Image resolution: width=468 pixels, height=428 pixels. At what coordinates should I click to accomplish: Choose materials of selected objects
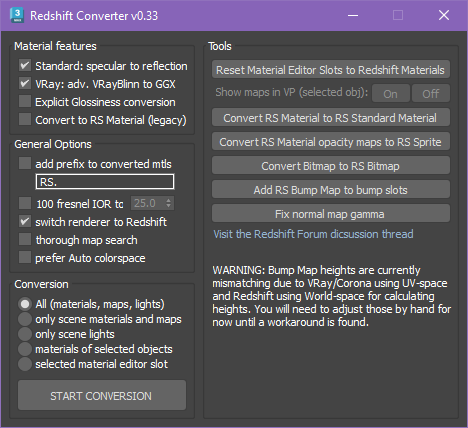click(25, 349)
